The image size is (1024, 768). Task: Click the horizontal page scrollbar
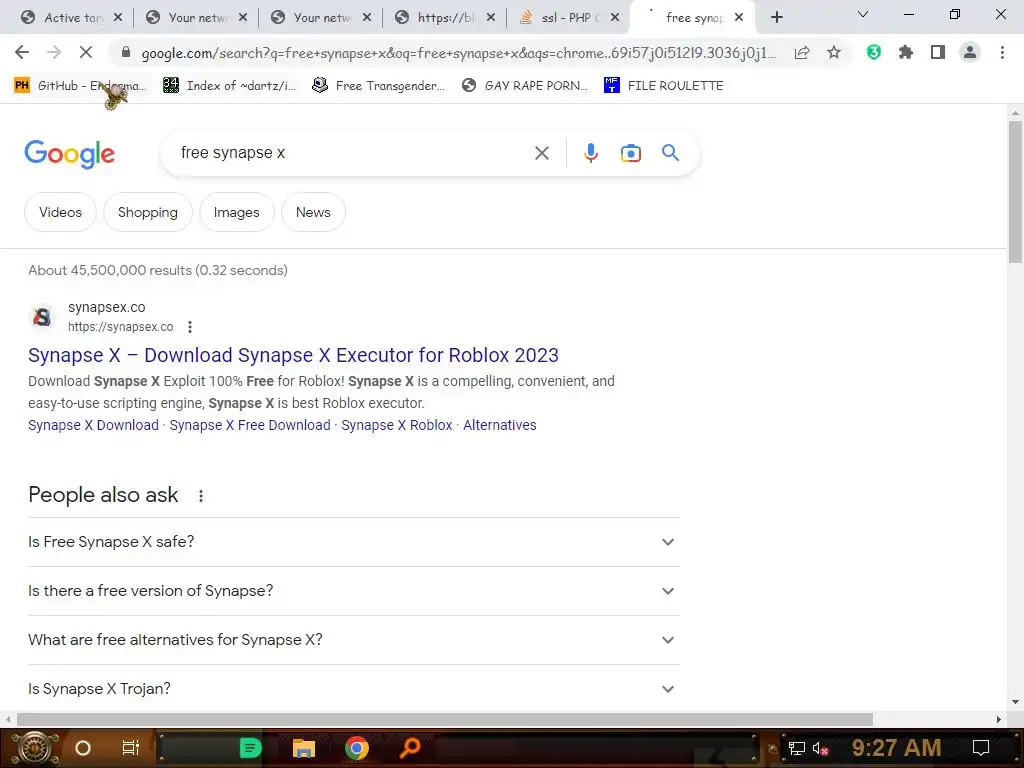point(445,719)
